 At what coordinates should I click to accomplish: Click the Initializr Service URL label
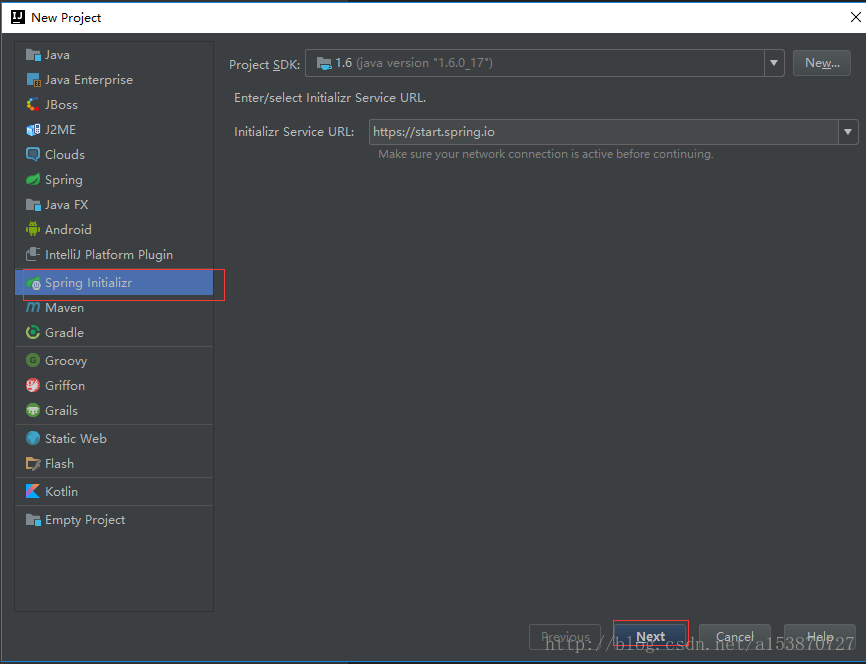[x=294, y=131]
